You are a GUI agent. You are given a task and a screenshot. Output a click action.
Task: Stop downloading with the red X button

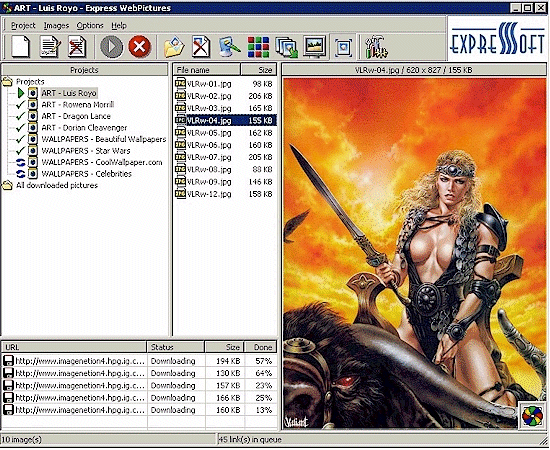click(140, 46)
